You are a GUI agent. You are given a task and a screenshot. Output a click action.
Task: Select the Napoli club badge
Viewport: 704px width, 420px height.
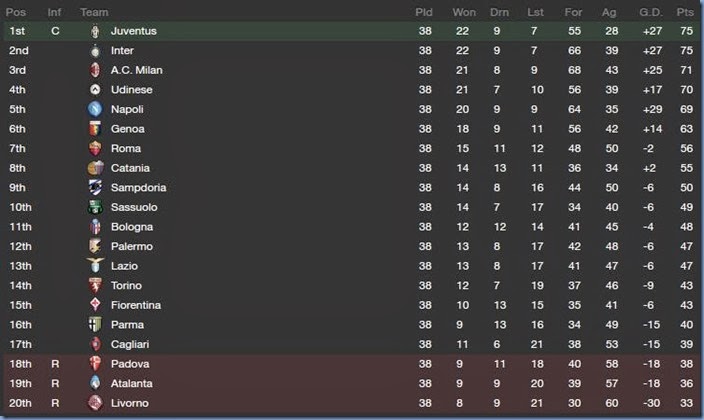[x=95, y=109]
